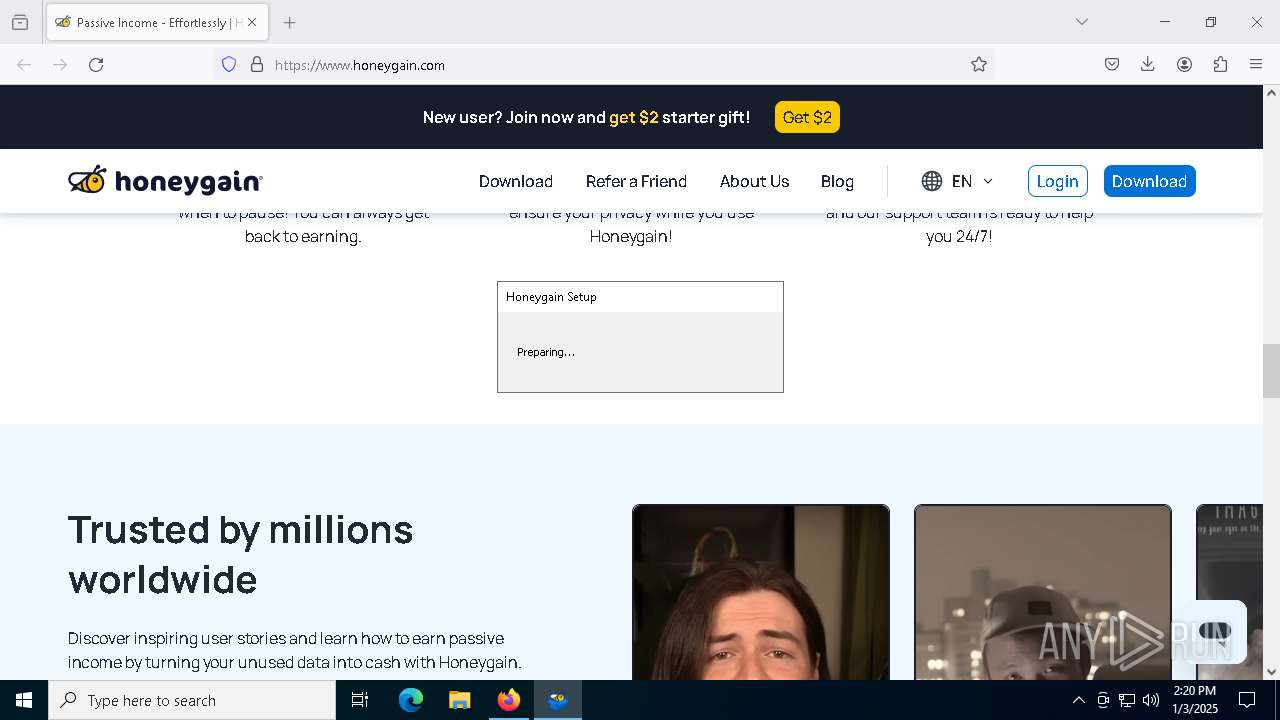Open the extensions puzzle icon

1220,64
